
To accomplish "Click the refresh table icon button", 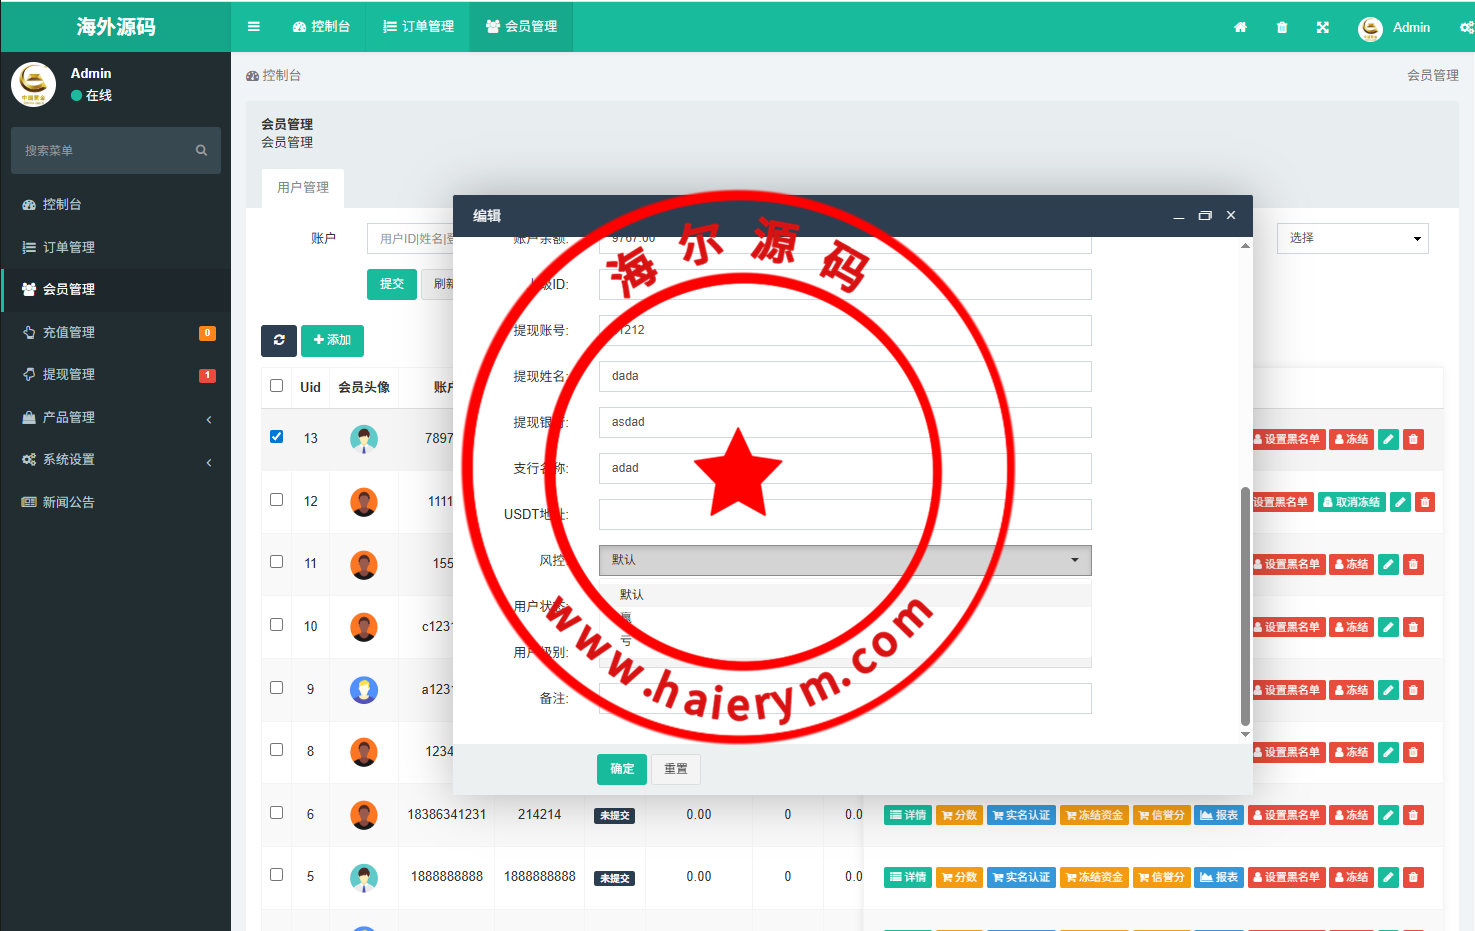I will pyautogui.click(x=279, y=341).
